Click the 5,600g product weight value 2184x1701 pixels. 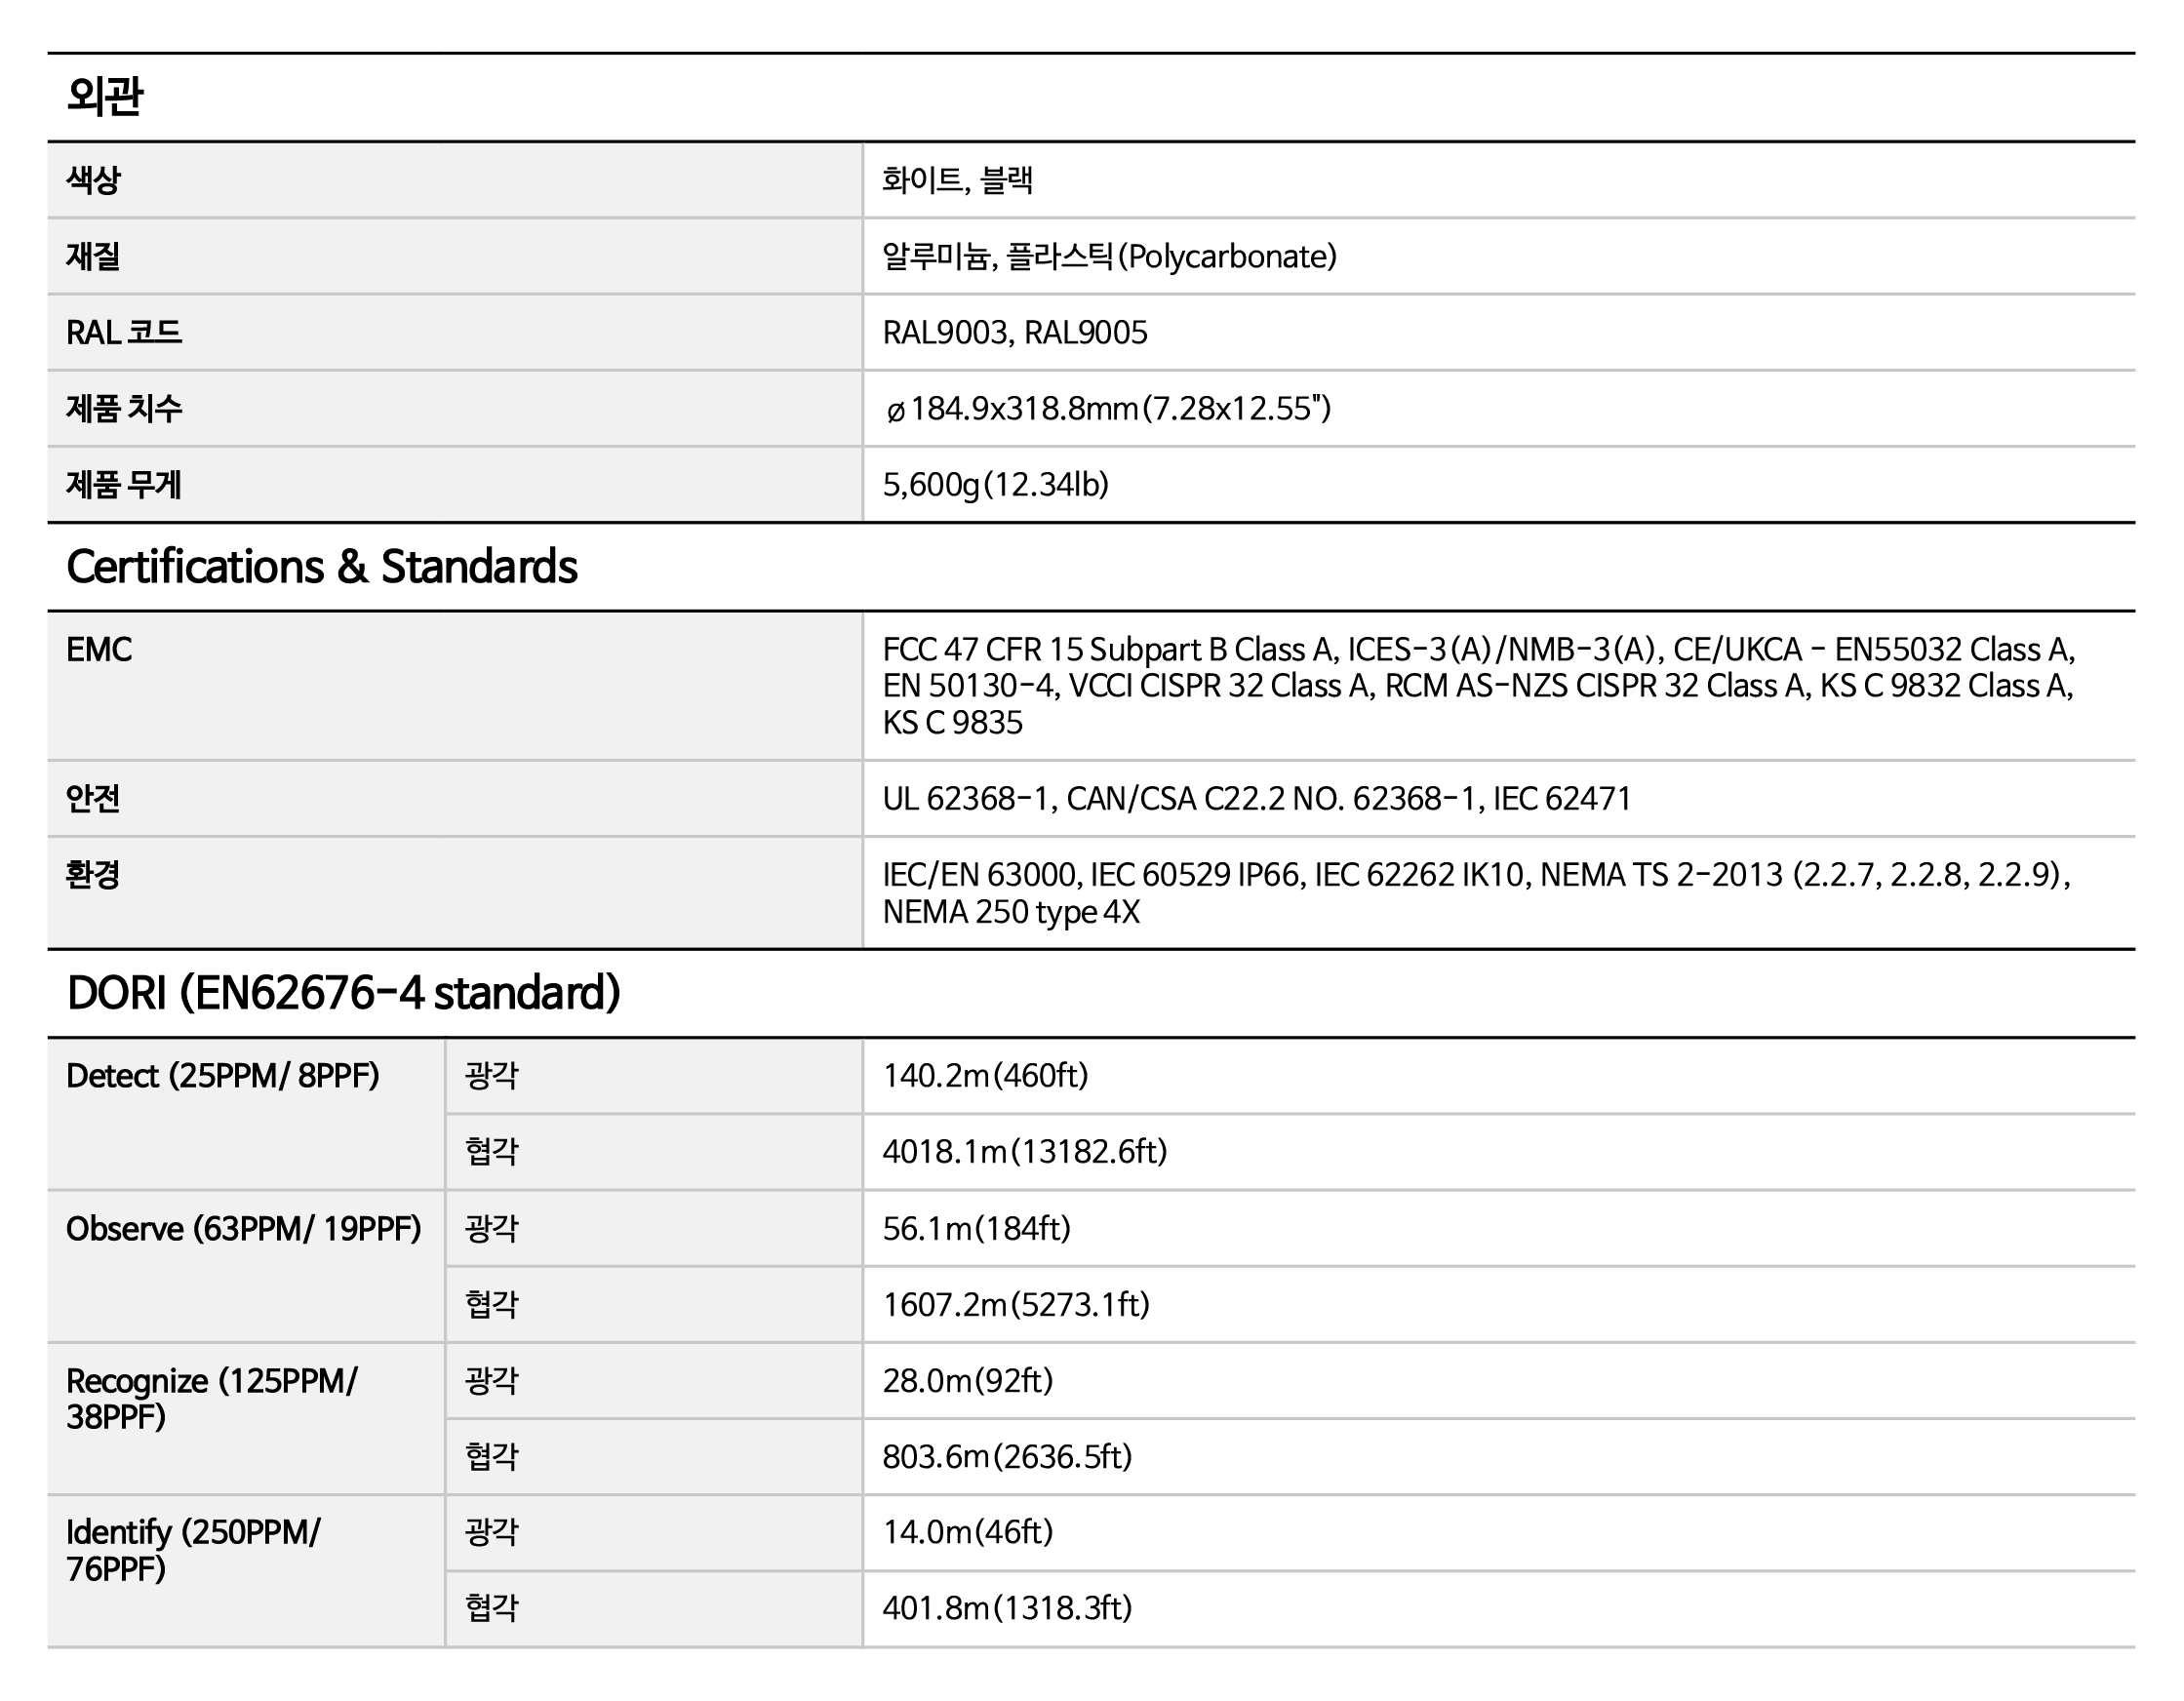995,485
